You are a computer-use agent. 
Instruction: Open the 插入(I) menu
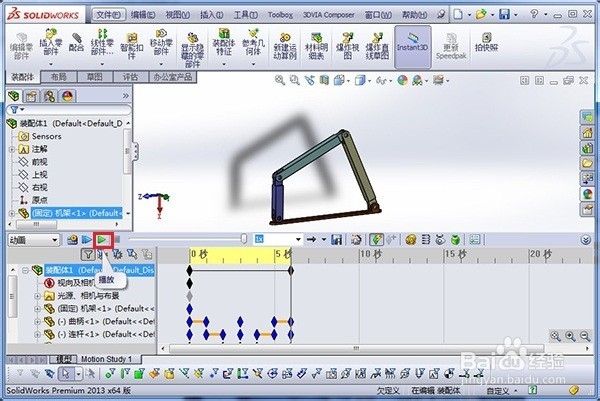[x=212, y=15]
